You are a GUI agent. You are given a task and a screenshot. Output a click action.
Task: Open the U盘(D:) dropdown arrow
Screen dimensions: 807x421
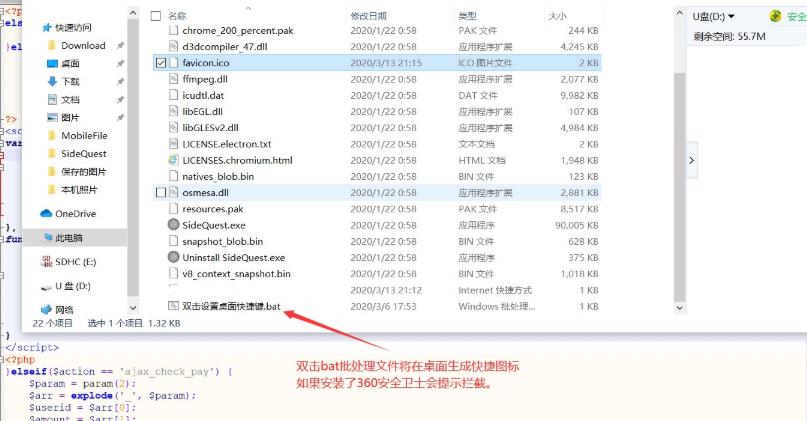[x=731, y=16]
